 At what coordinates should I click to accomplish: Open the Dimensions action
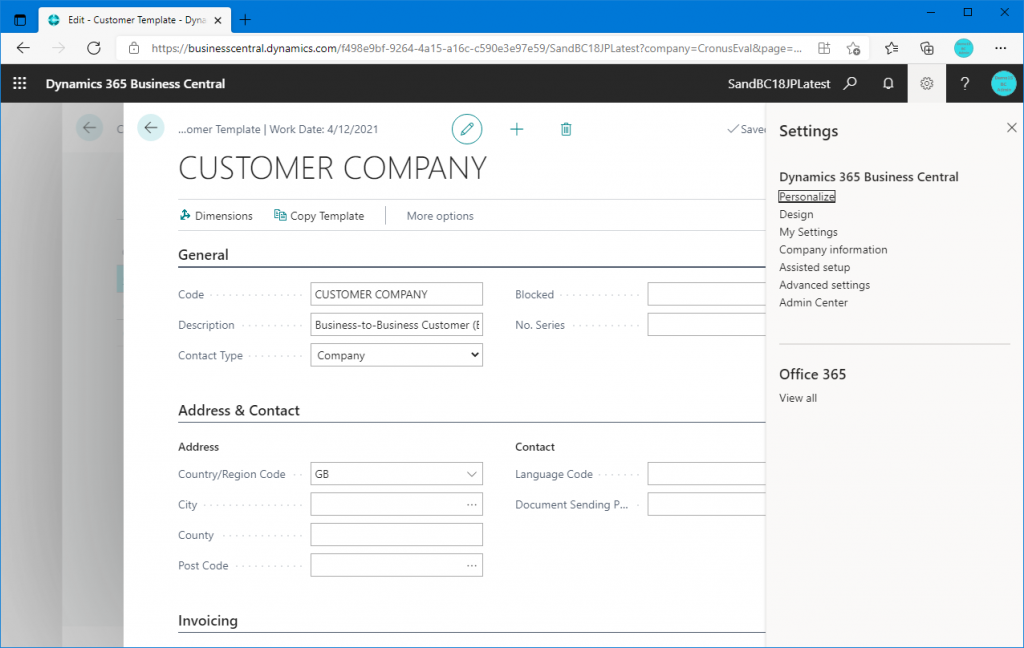click(216, 216)
